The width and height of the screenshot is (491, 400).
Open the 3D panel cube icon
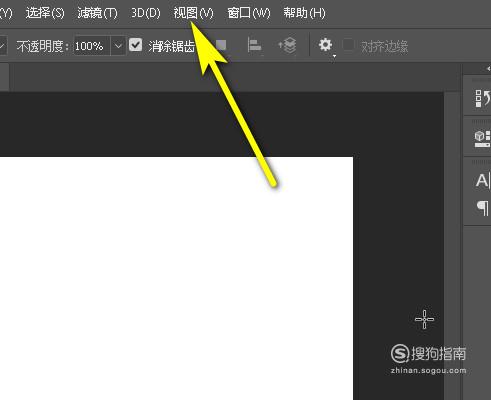coord(483,139)
